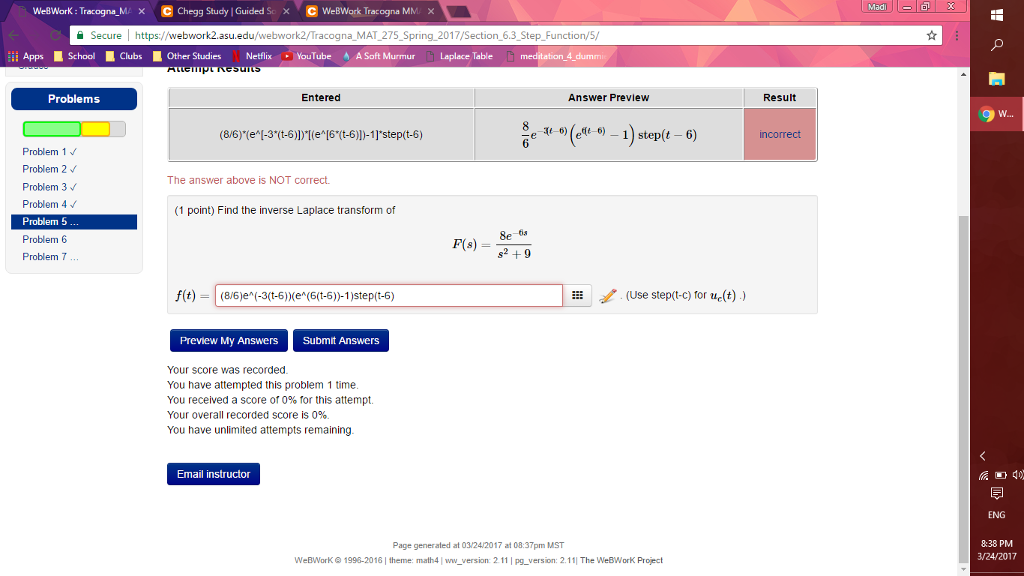This screenshot has width=1024, height=576.
Task: Open the School bookmarks folder
Action: click(74, 56)
